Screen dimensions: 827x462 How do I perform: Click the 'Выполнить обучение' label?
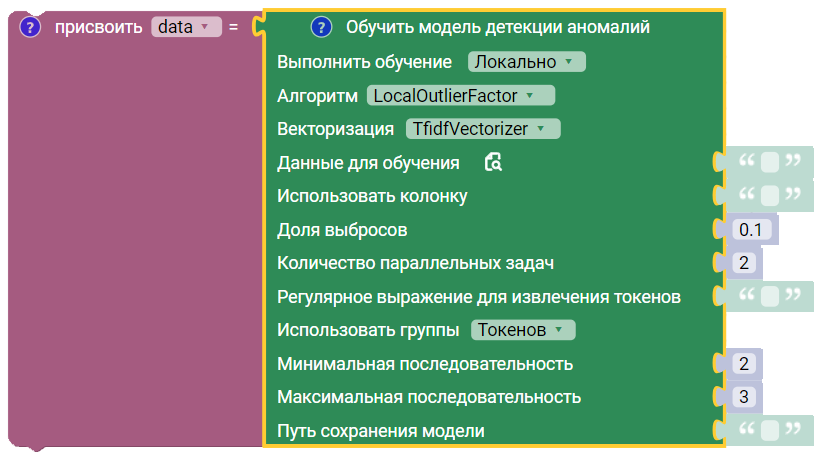(364, 62)
